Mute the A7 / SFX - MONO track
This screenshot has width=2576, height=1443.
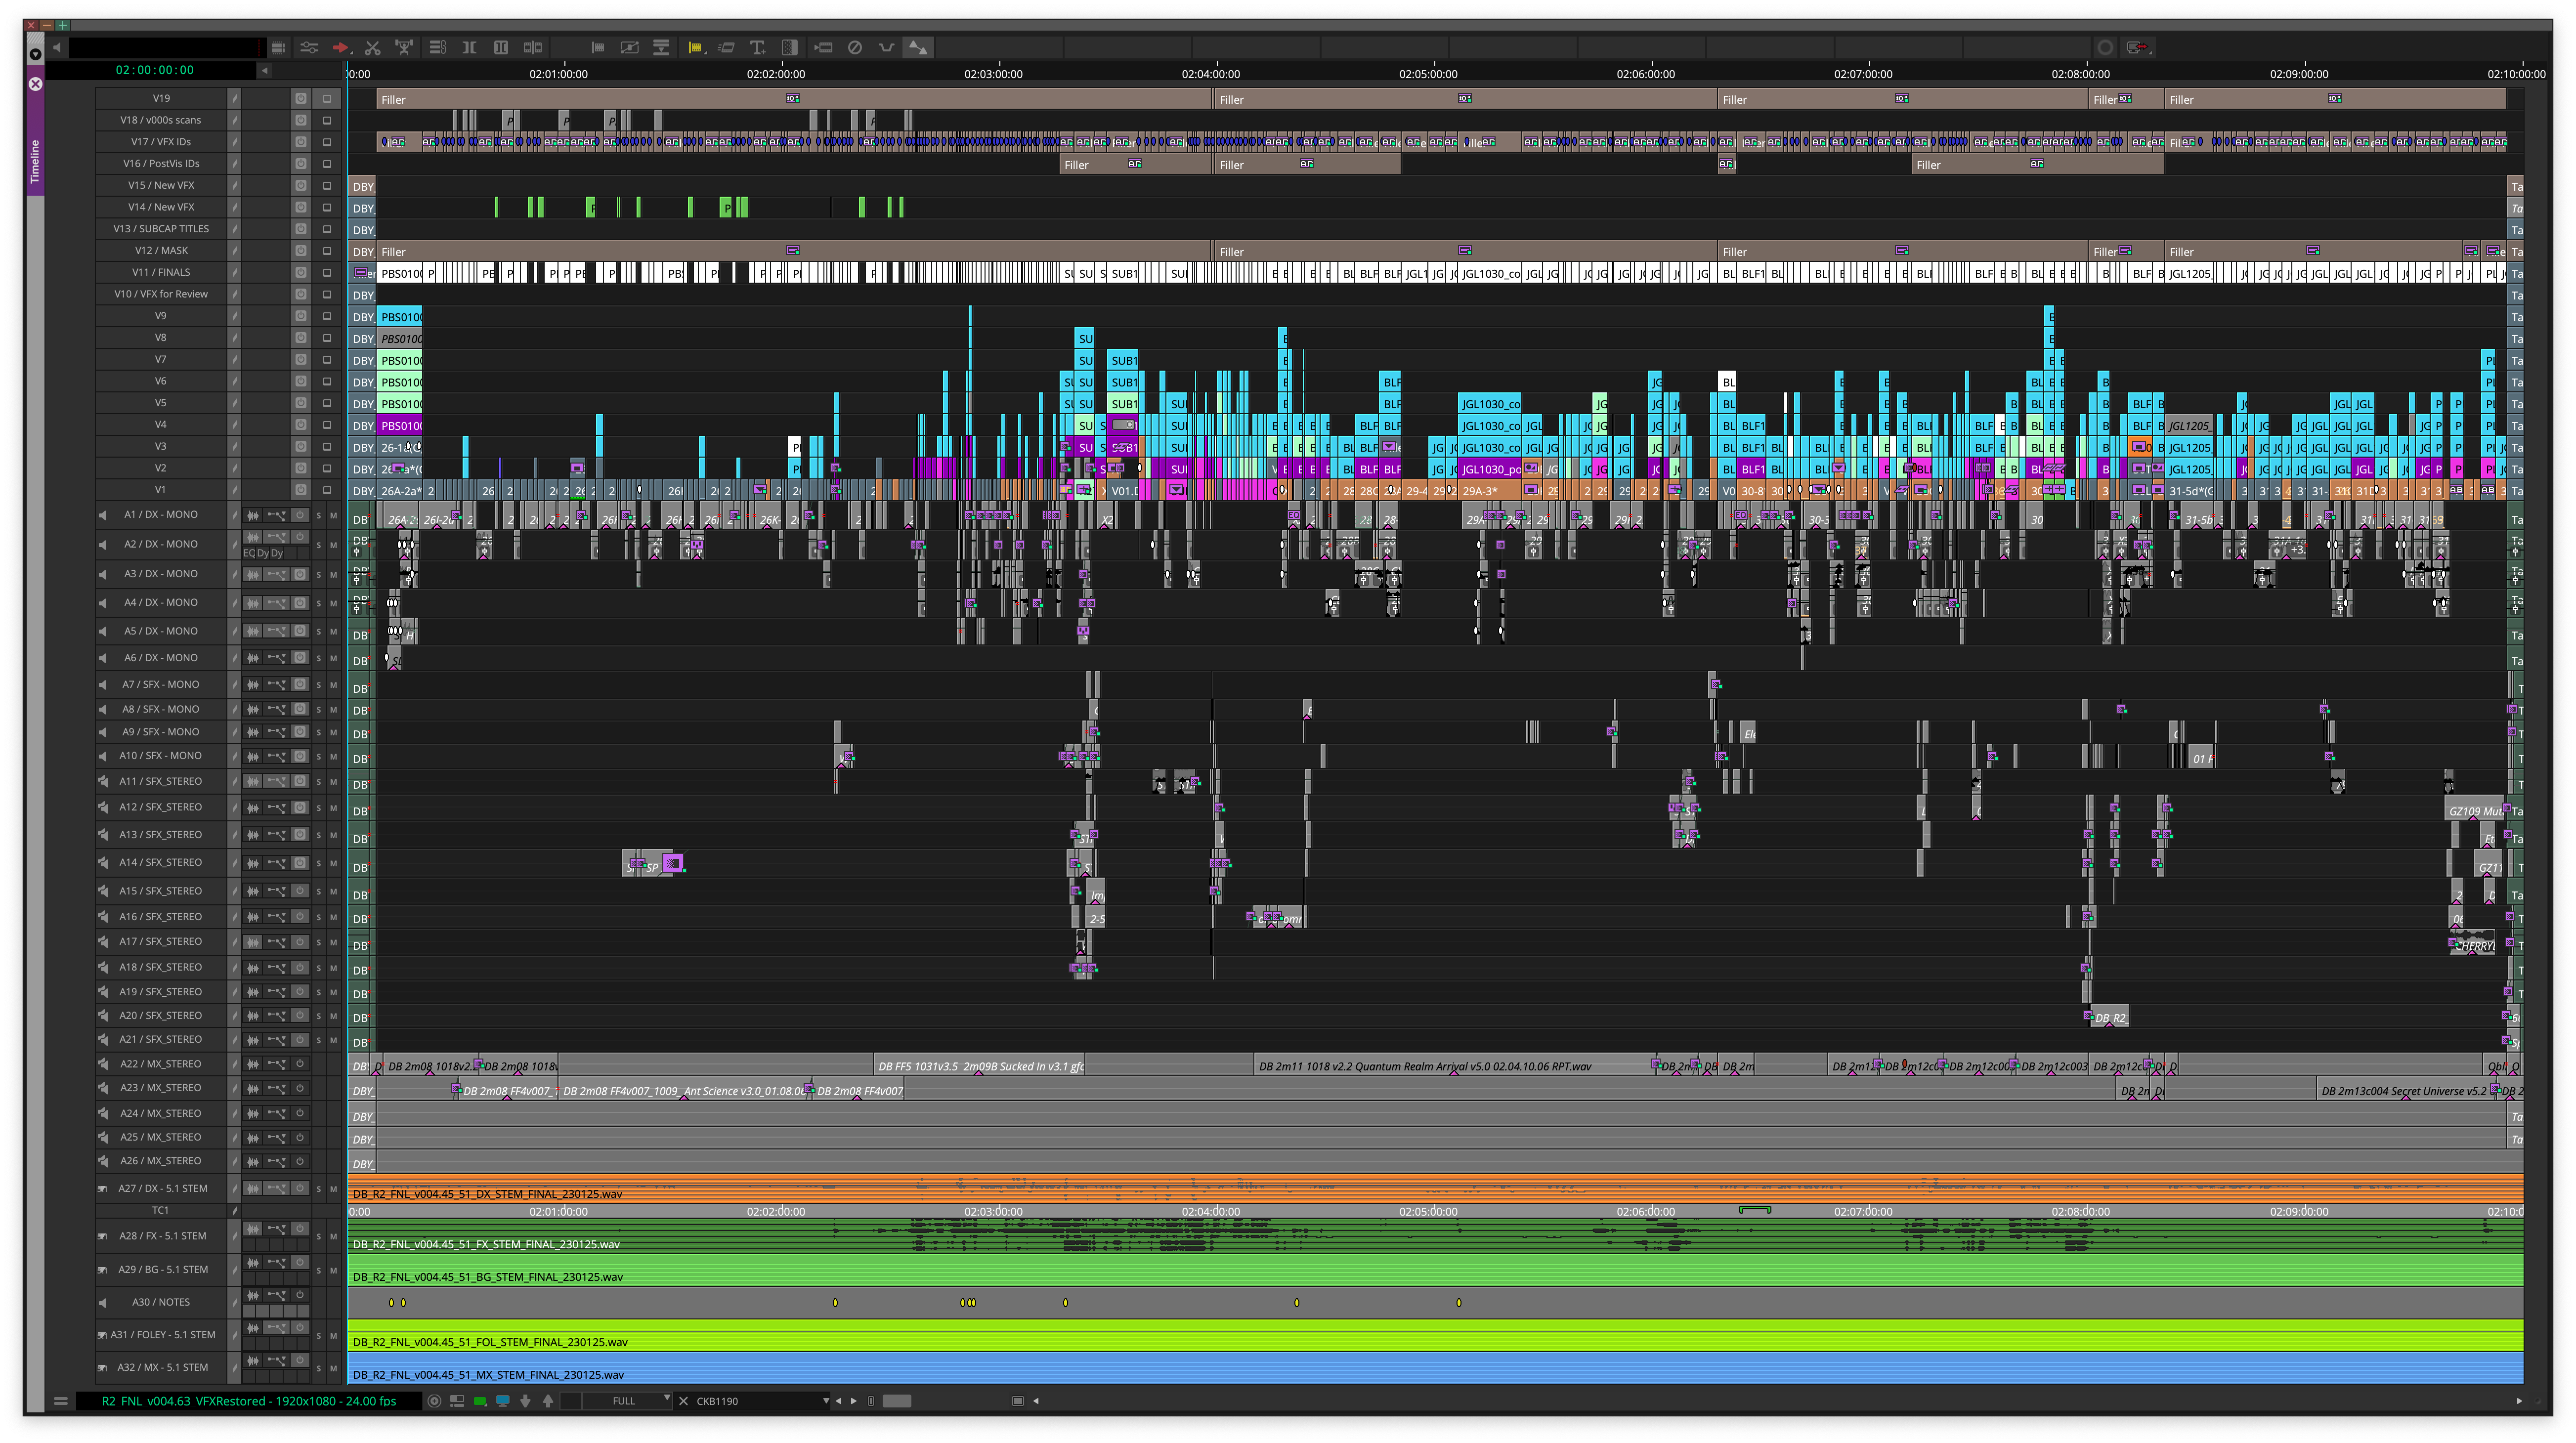(333, 686)
